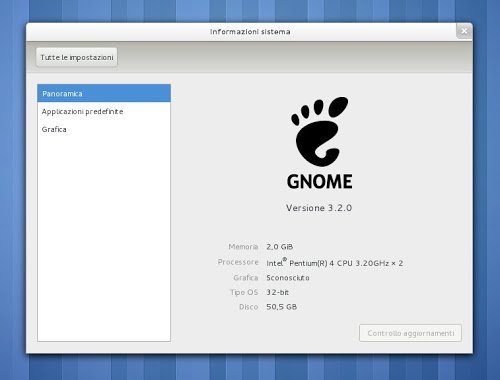Click the Intel Pentium 4 processor value

(335, 263)
